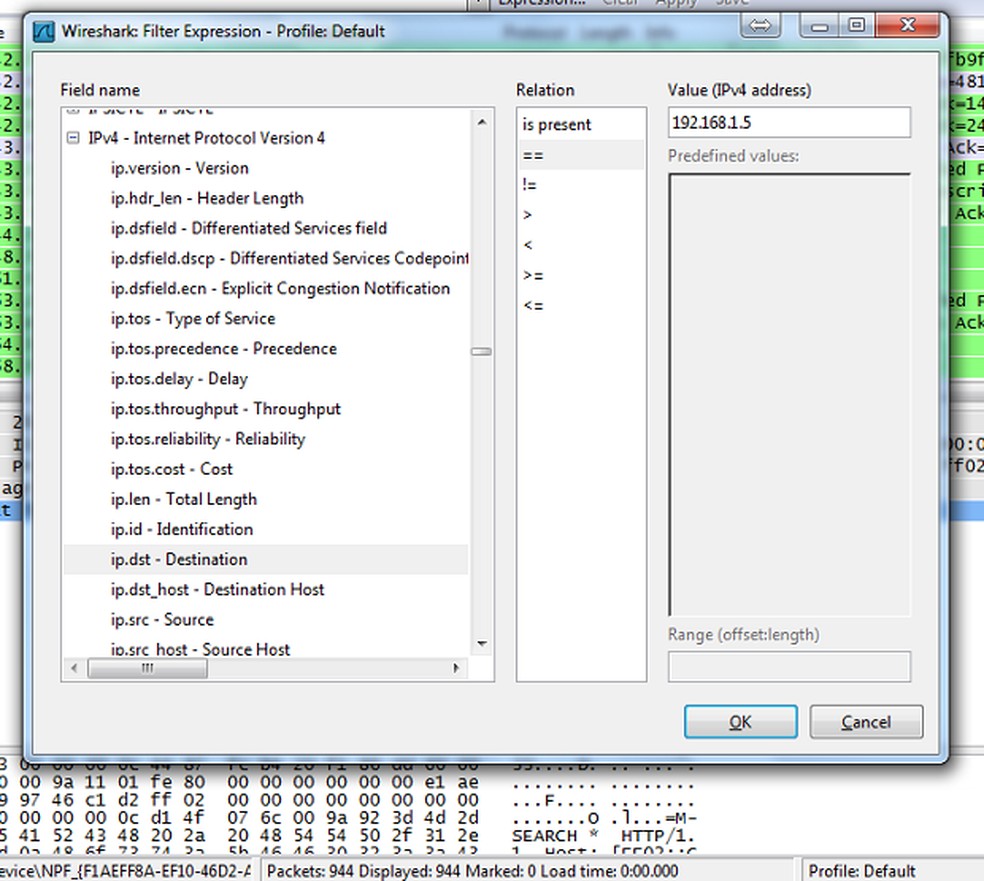
Task: Click field list horizontal scrollbar left arrow
Action: click(x=74, y=668)
